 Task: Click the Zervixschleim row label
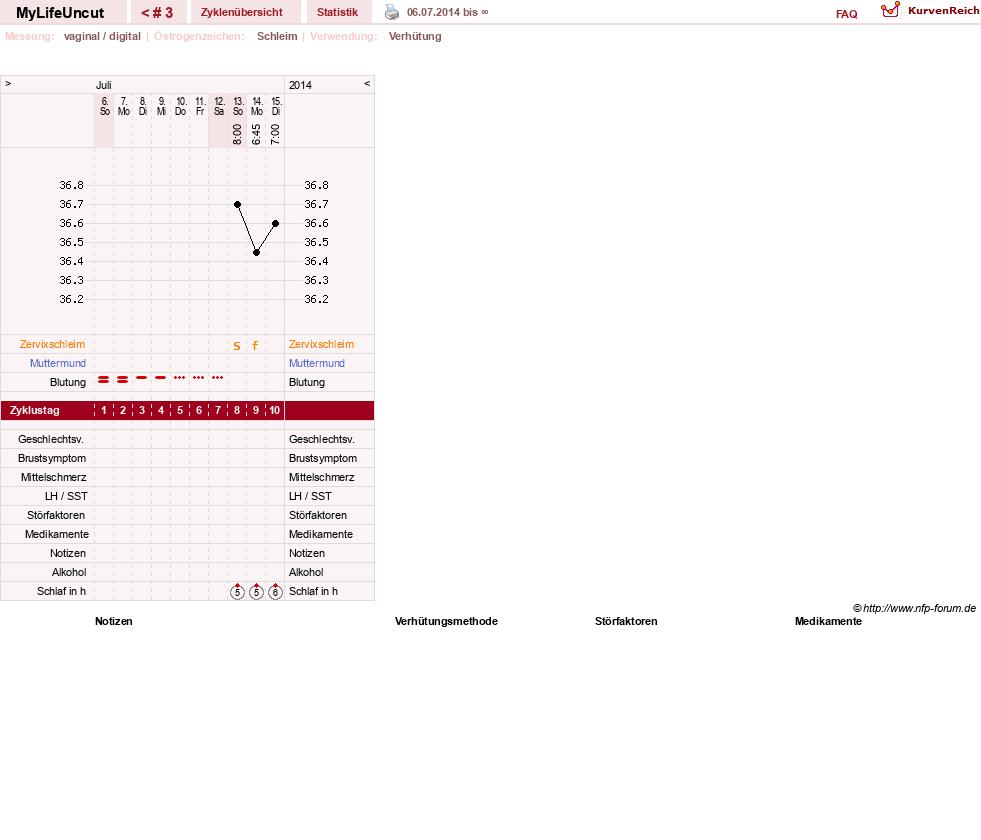[53, 344]
